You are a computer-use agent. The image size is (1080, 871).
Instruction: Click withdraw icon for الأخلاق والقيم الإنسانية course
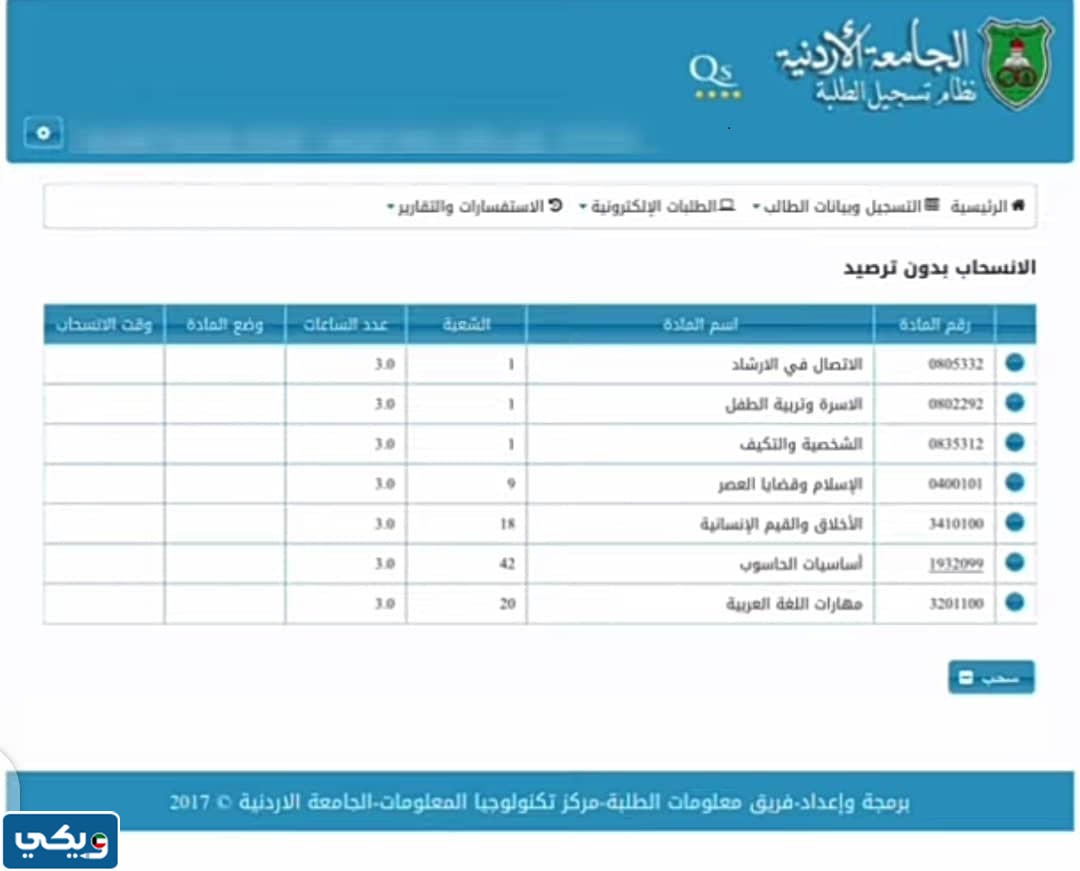(x=1014, y=523)
